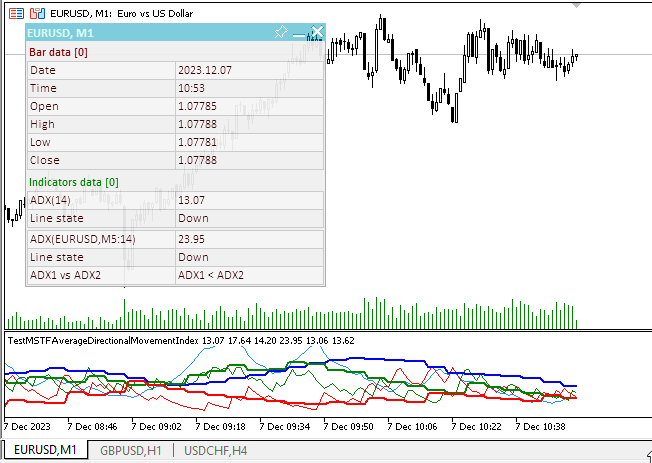
Task: Close the EURUSD, M1 info panel
Action: pos(317,32)
